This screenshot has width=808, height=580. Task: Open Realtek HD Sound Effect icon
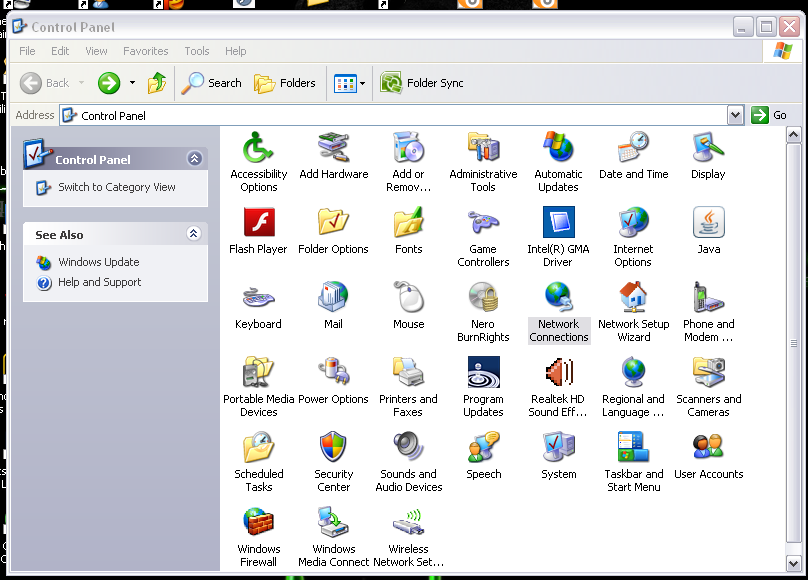[559, 372]
